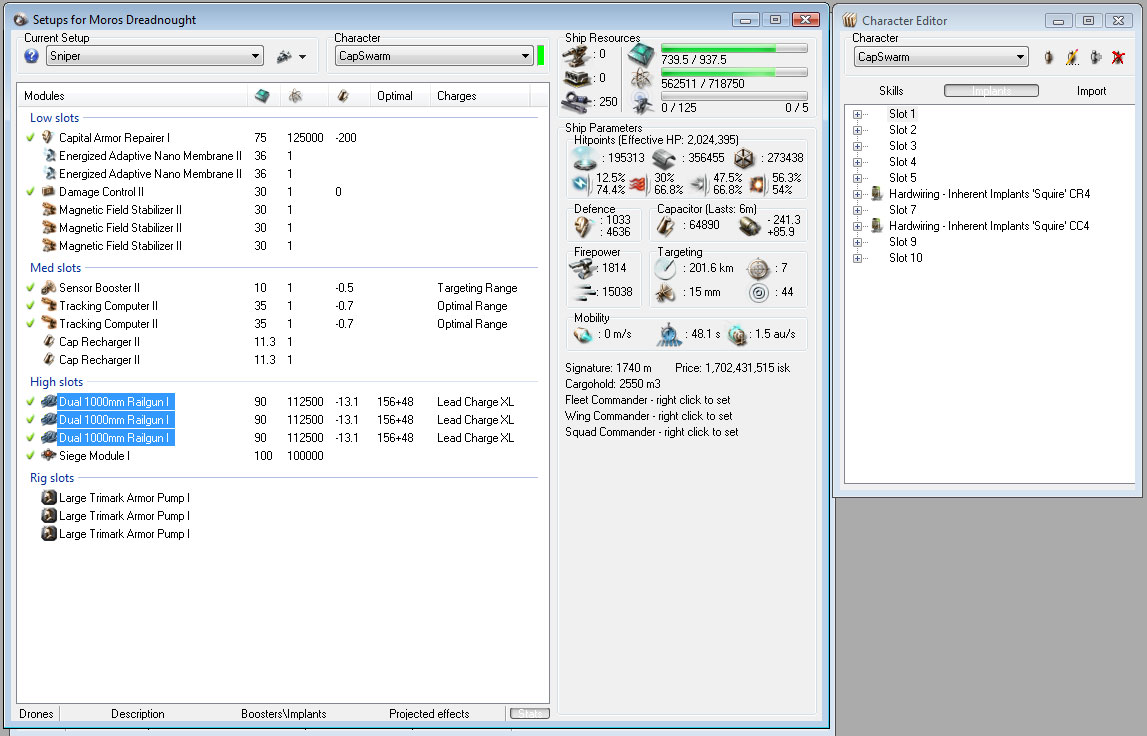Screen dimensions: 1147x736
Task: Click the calibration icon showing 250
Action: 576,102
